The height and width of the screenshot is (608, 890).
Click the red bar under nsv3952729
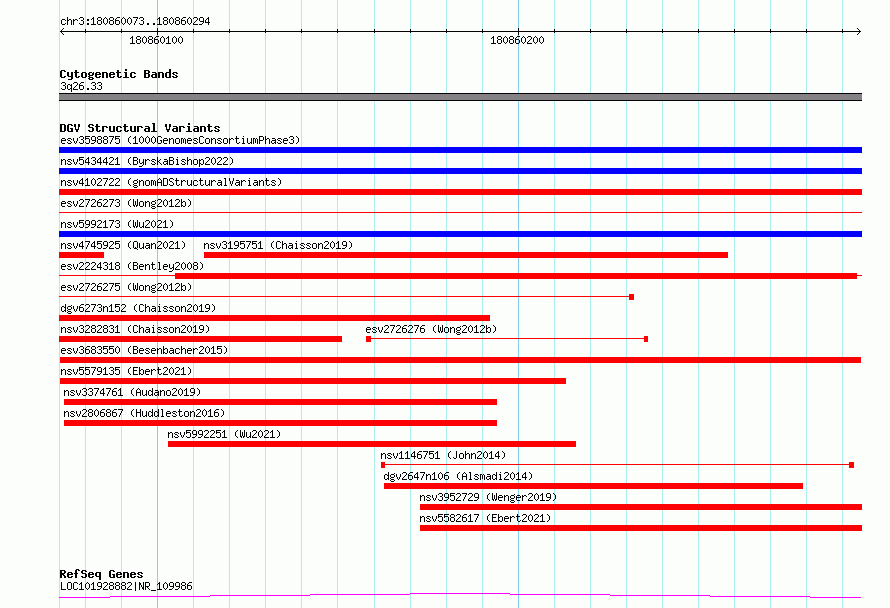pos(641,507)
